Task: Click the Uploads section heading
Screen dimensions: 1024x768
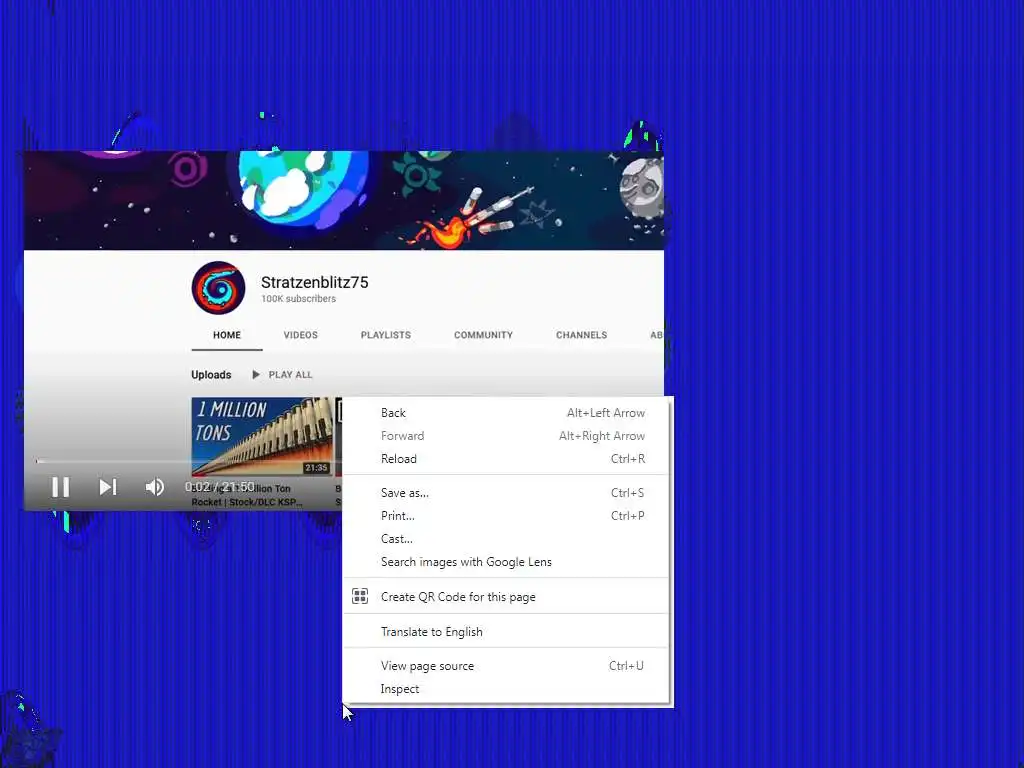Action: [x=211, y=374]
